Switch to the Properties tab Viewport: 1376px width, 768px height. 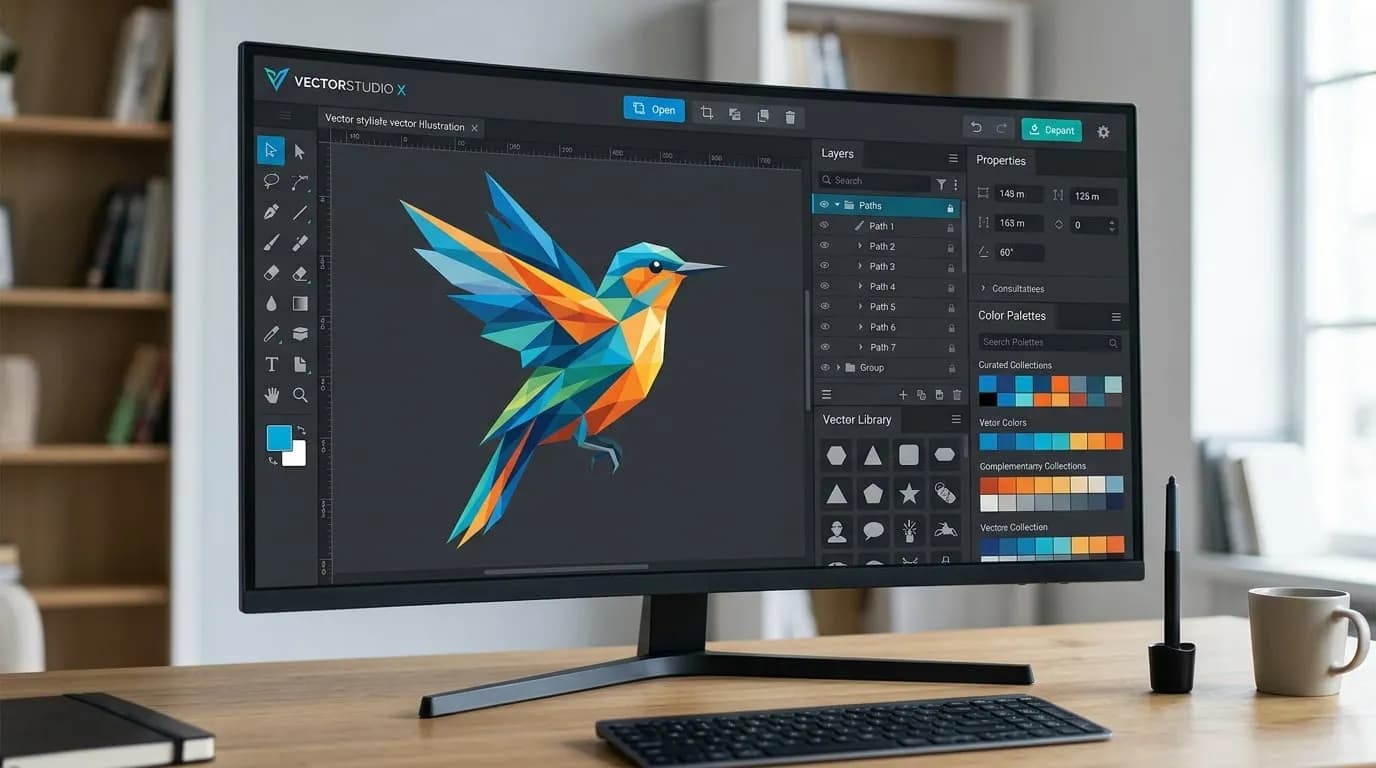coord(1001,160)
